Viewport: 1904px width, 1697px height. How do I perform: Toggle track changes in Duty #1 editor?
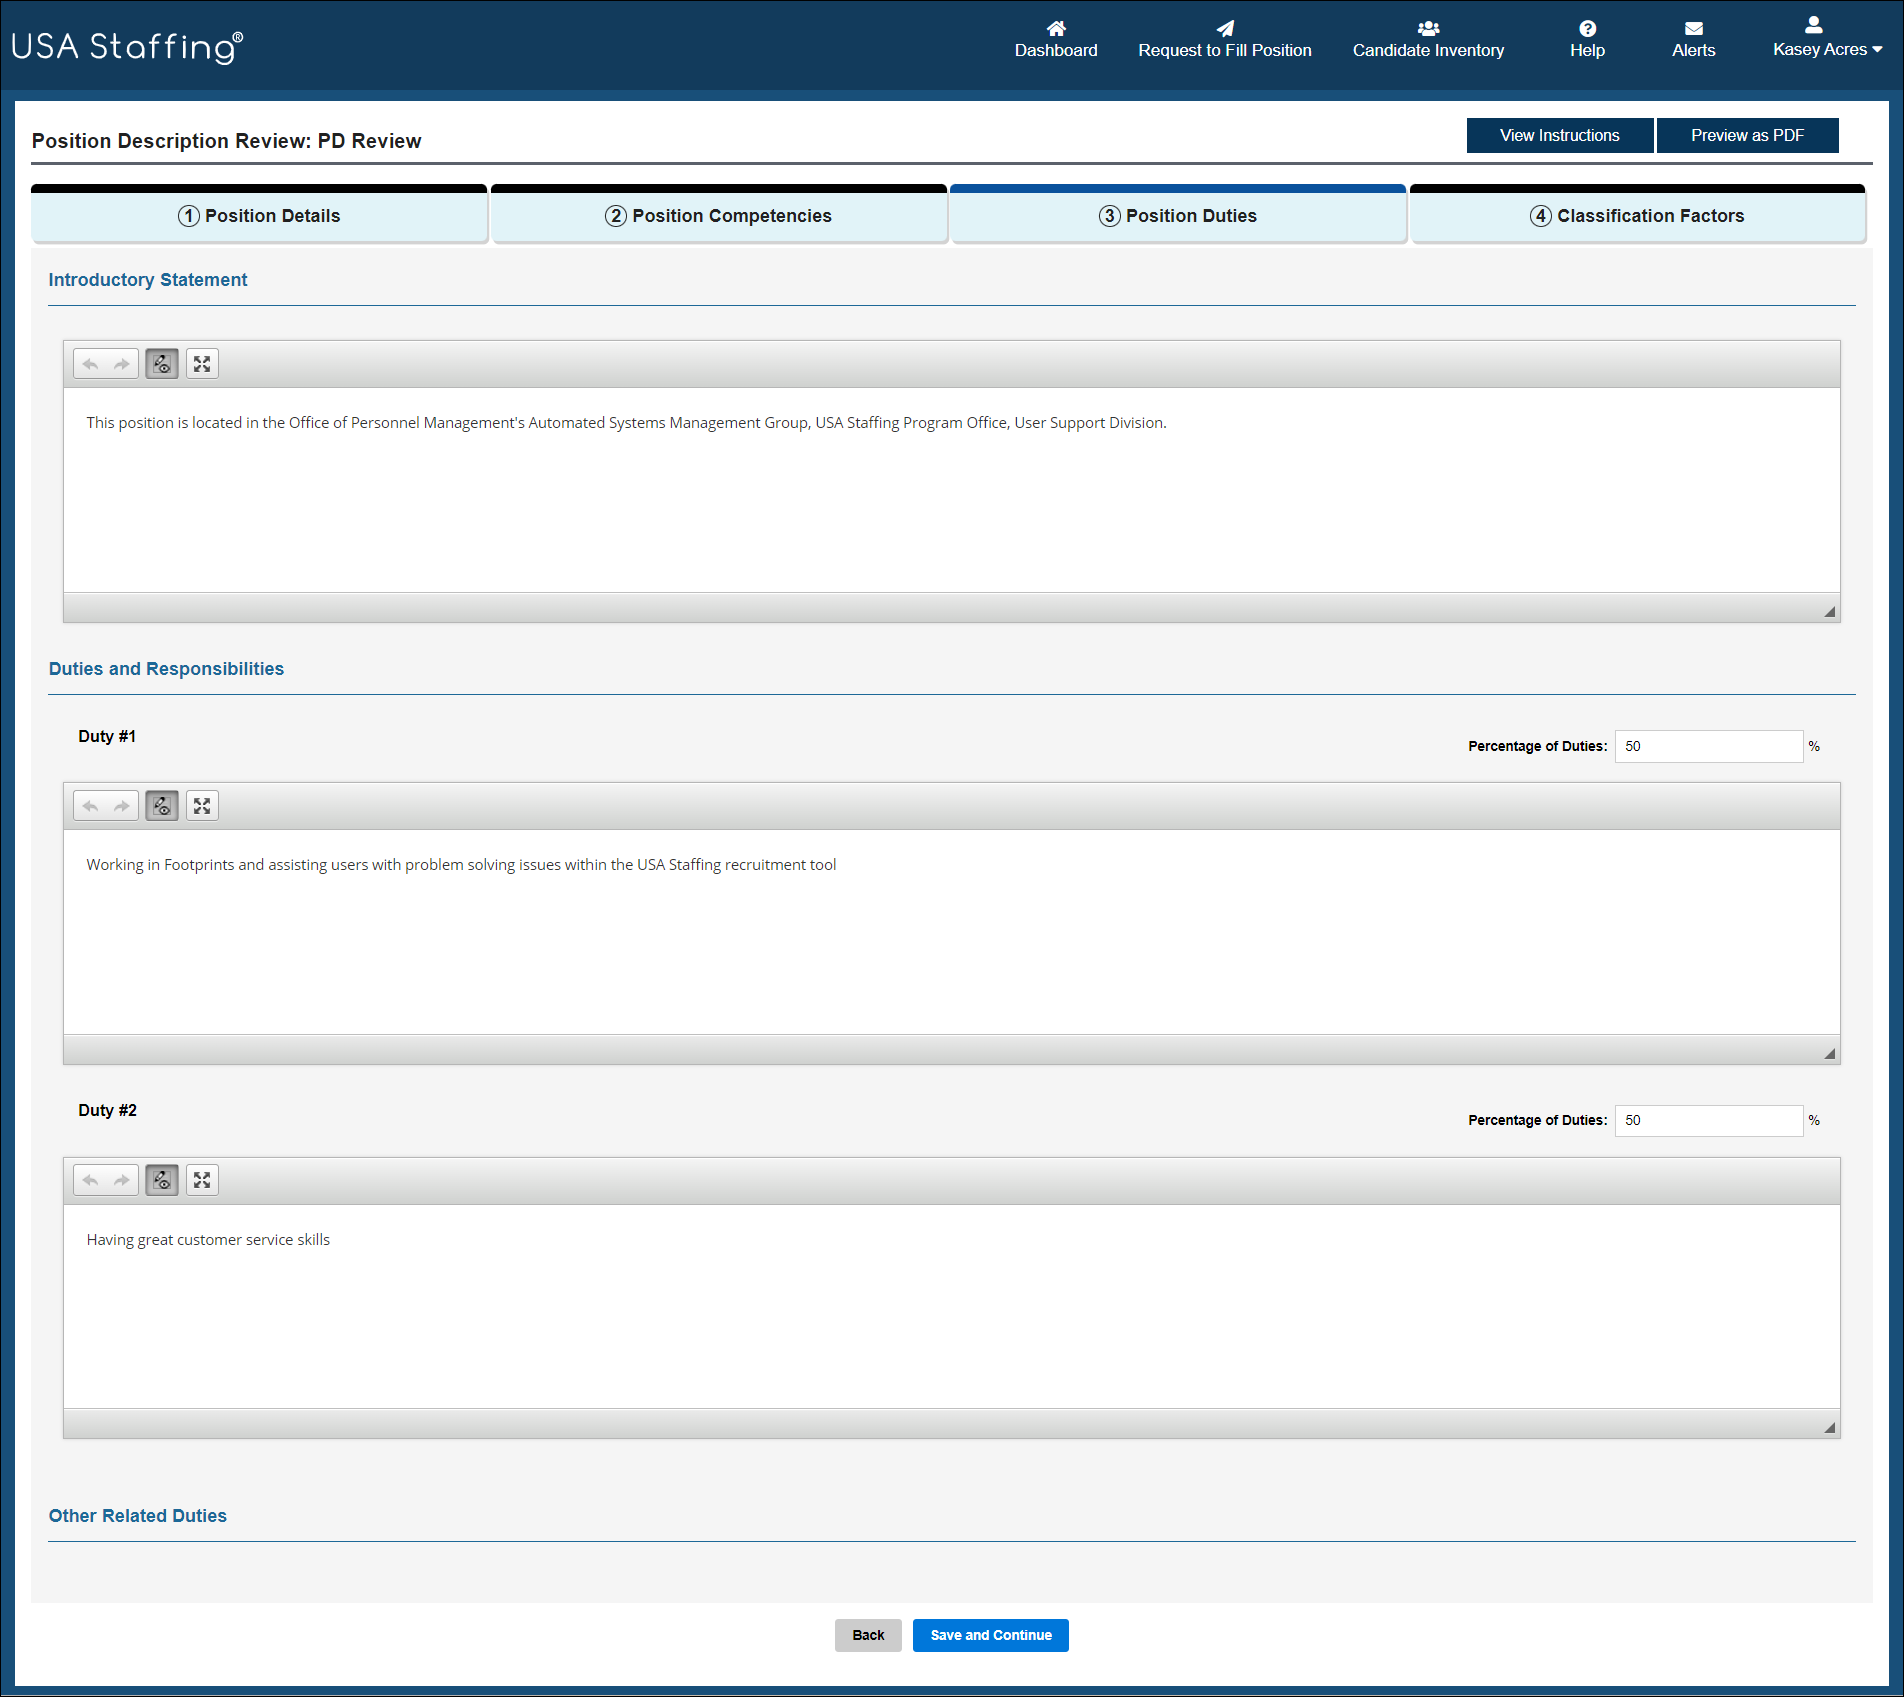point(162,806)
